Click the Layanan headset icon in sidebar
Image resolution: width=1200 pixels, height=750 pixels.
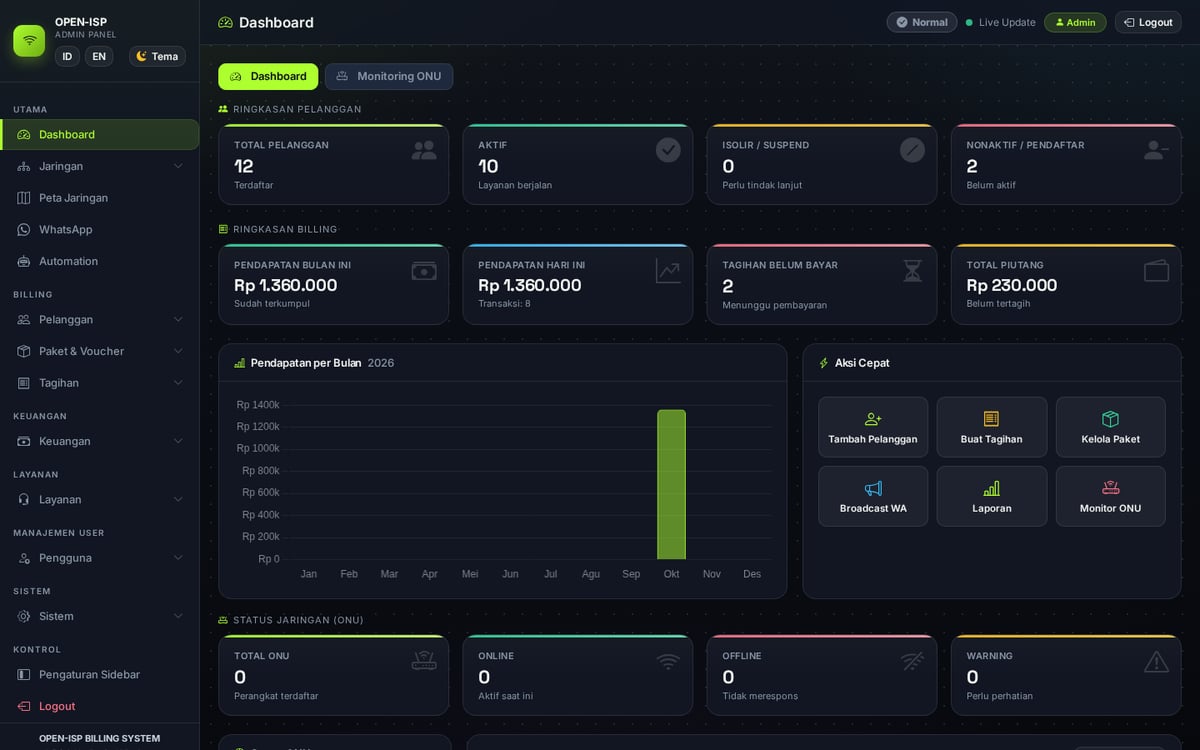[x=24, y=500]
